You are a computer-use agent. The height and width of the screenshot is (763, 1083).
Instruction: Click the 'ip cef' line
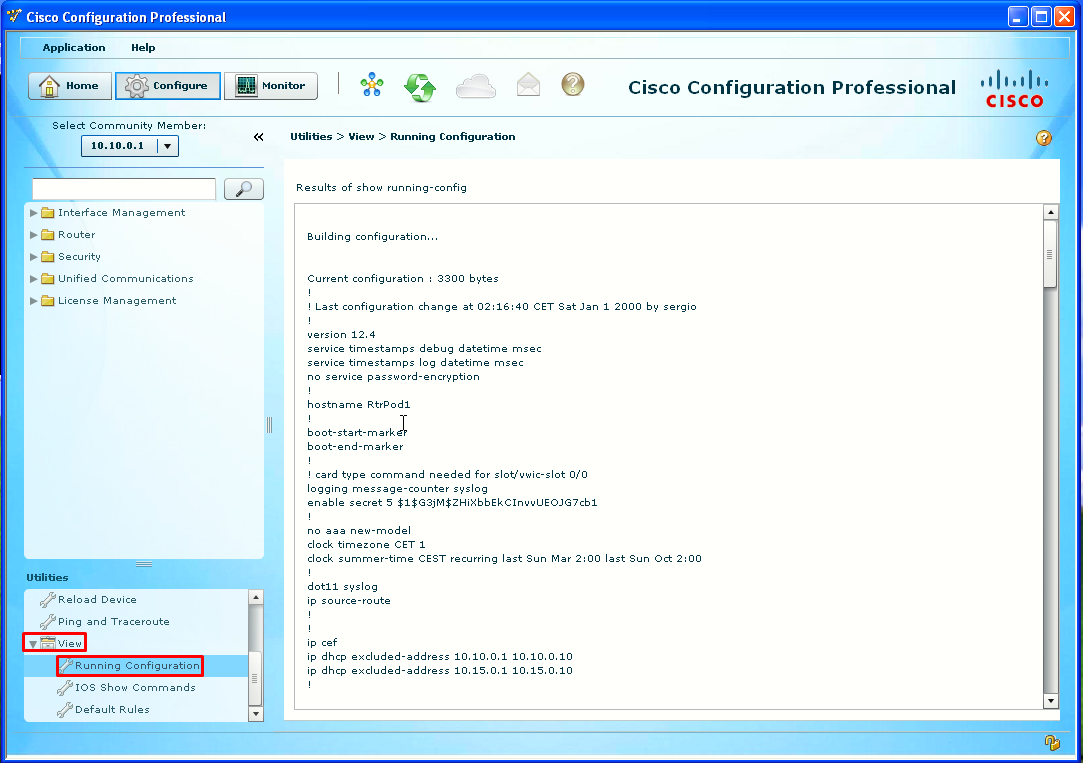point(323,643)
